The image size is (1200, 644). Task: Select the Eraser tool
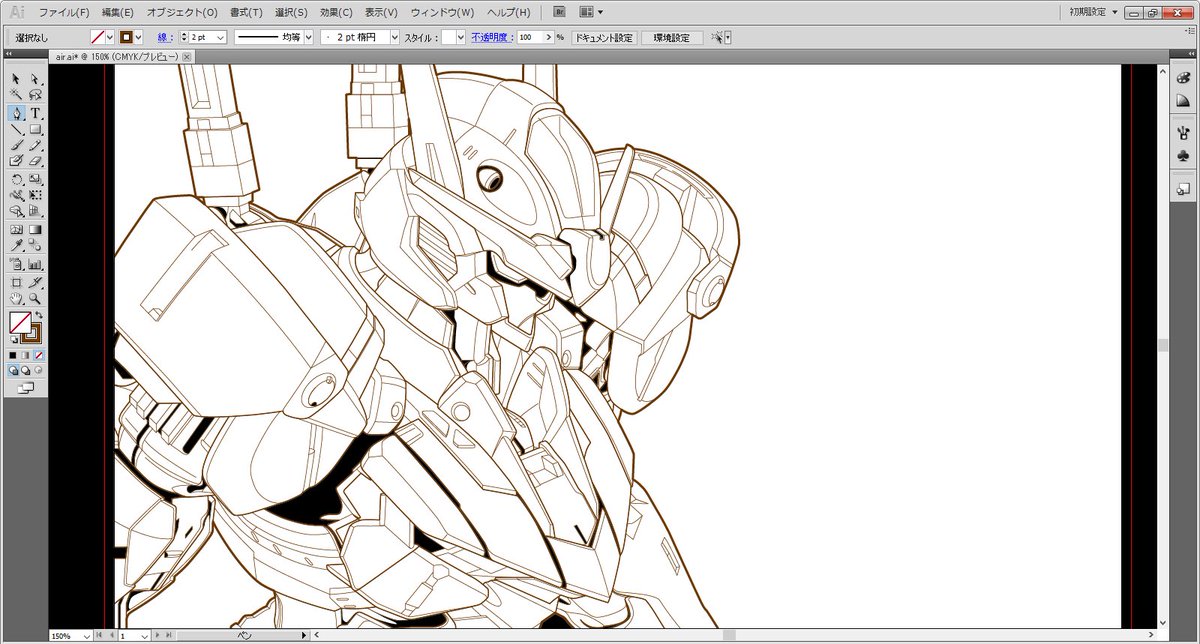(x=35, y=160)
